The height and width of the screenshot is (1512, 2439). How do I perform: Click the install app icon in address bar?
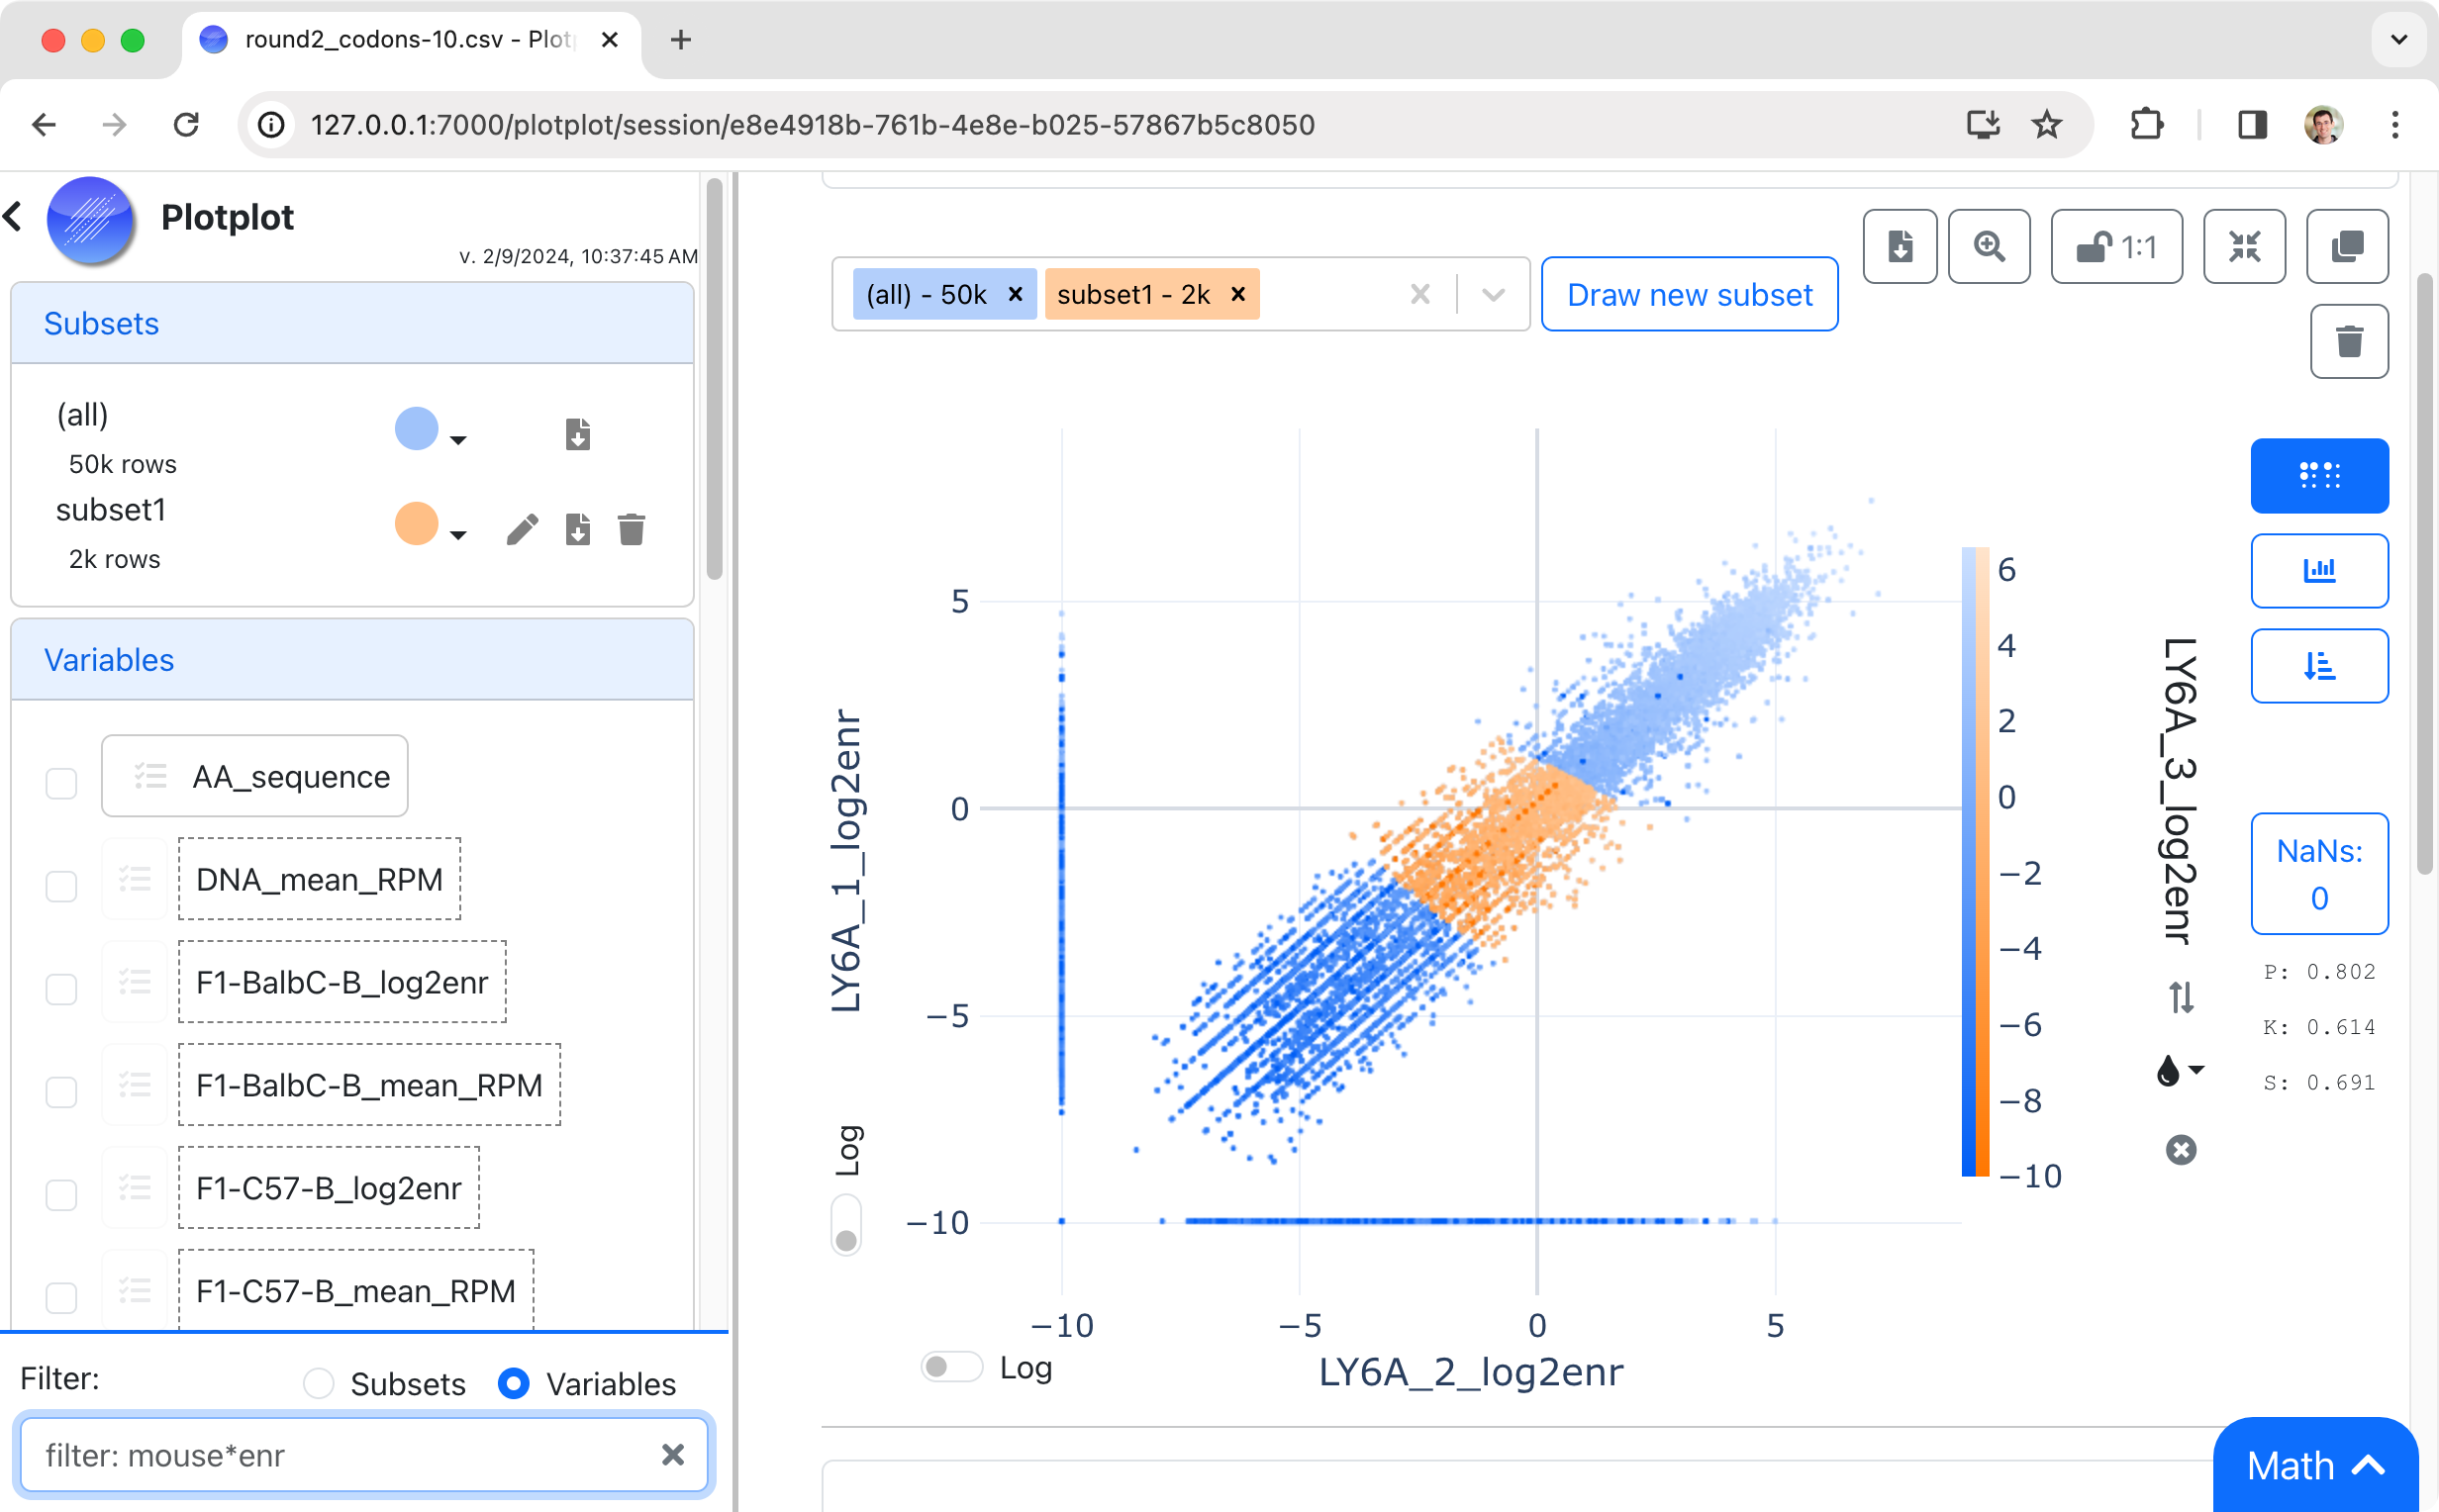(1983, 125)
